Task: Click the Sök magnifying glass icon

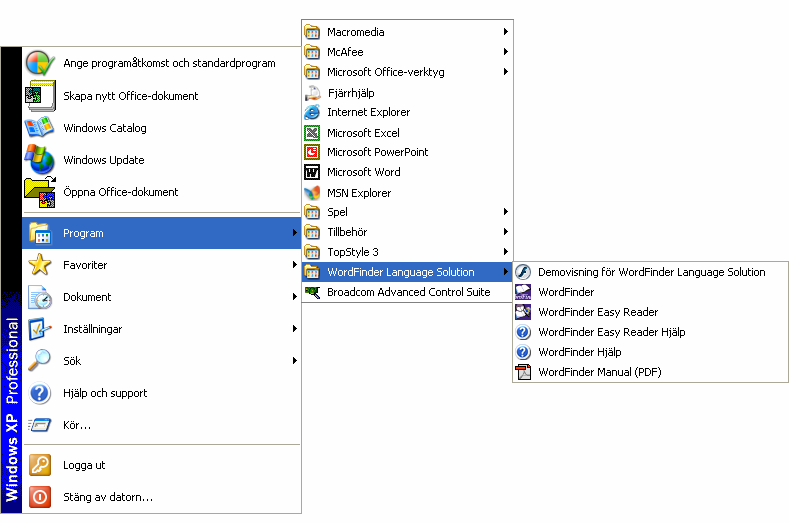Action: pyautogui.click(x=40, y=360)
